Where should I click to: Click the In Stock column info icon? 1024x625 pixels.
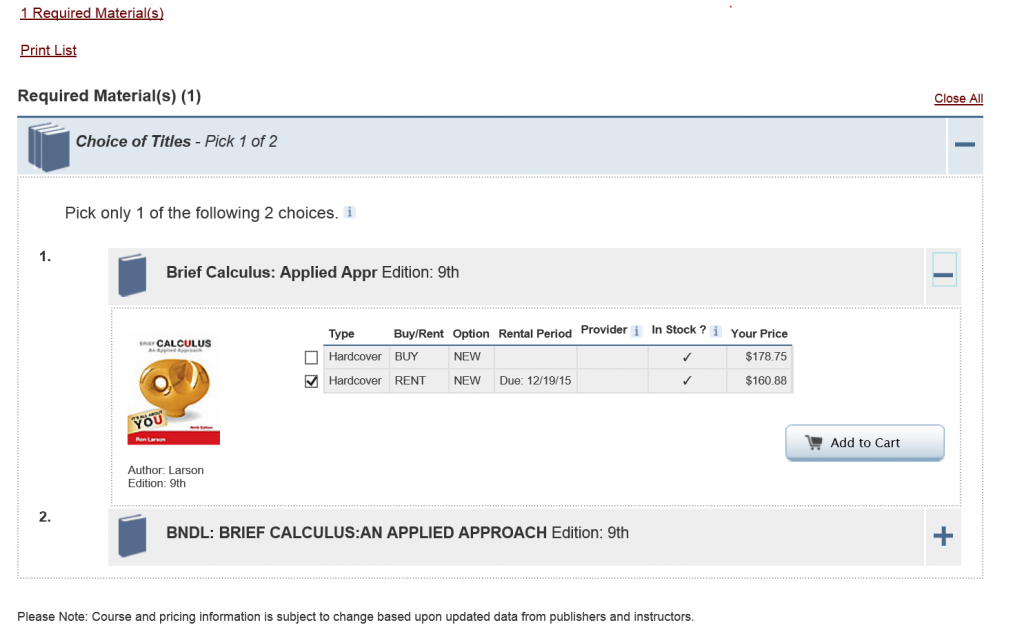(715, 331)
